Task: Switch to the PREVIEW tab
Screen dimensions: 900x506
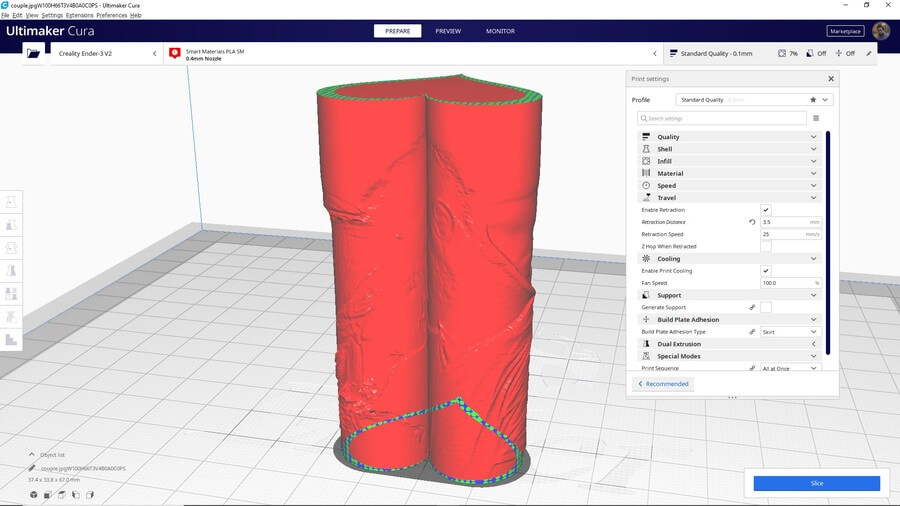Action: (x=448, y=31)
